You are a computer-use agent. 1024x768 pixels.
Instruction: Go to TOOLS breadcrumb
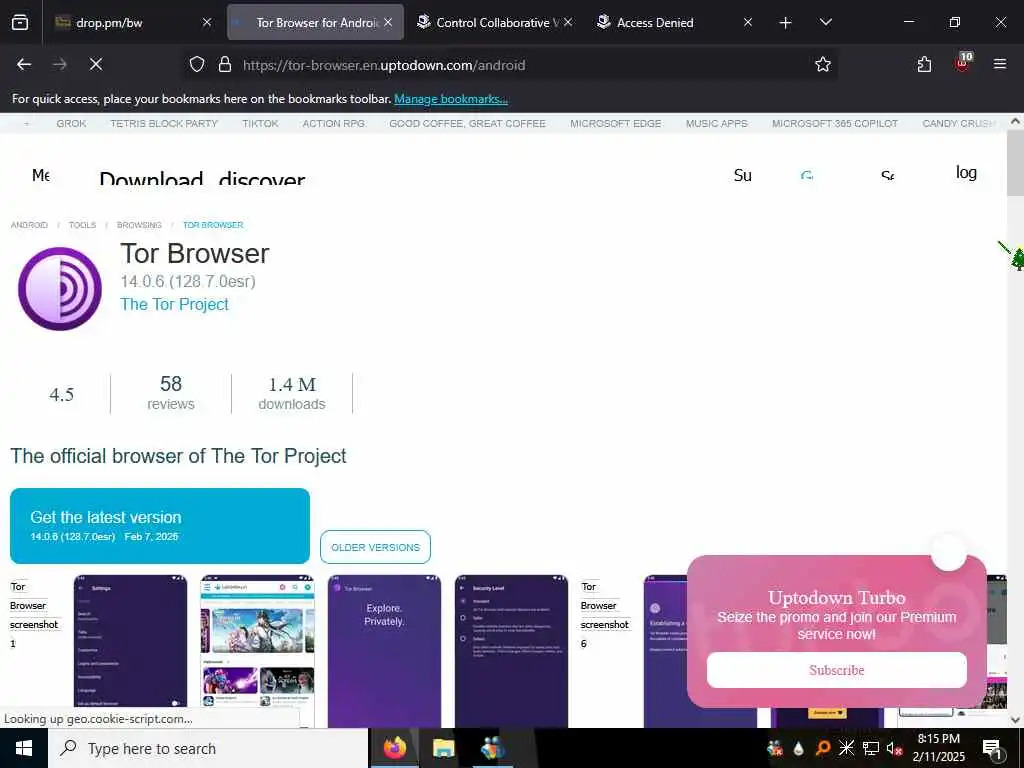82,225
